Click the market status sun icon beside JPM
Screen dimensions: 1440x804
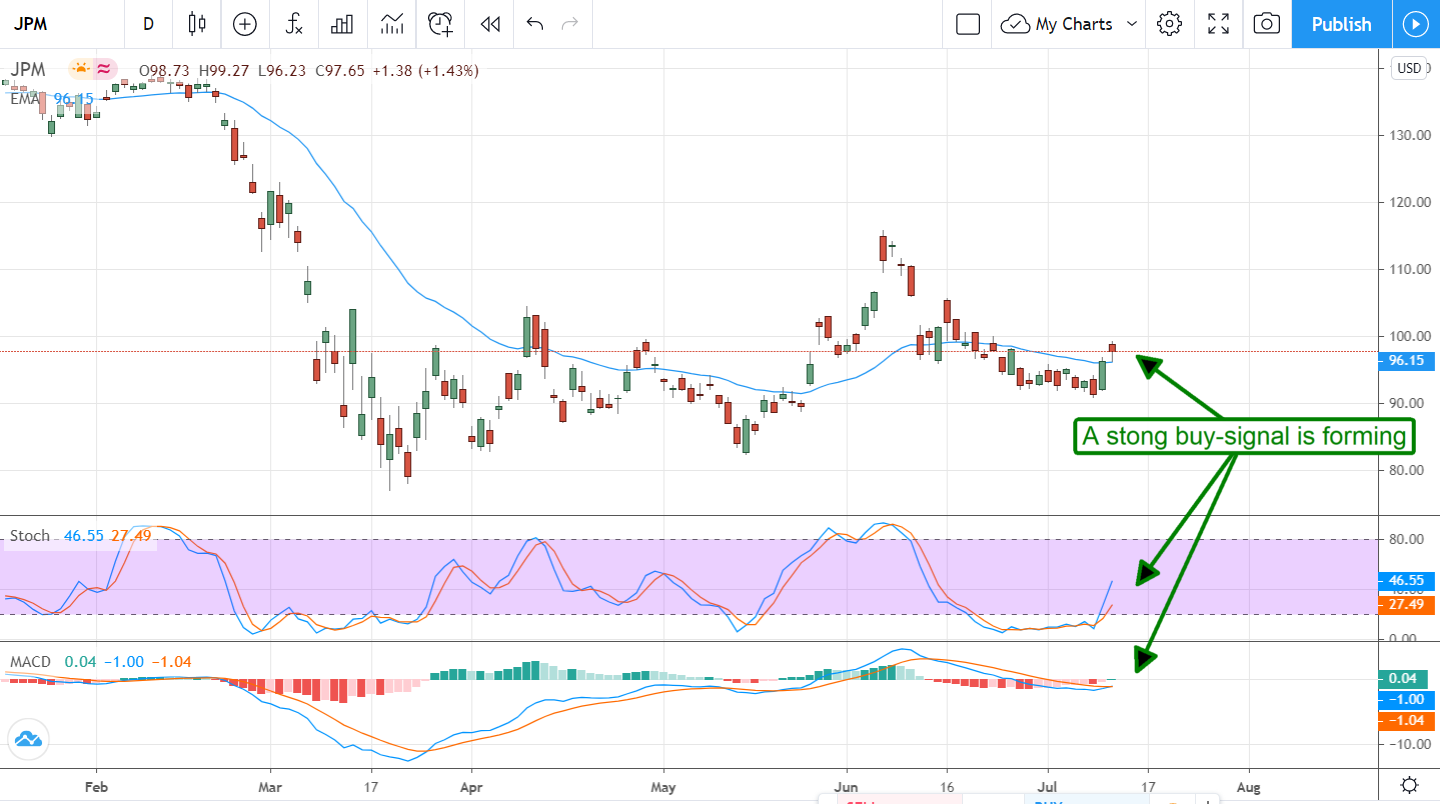click(80, 70)
